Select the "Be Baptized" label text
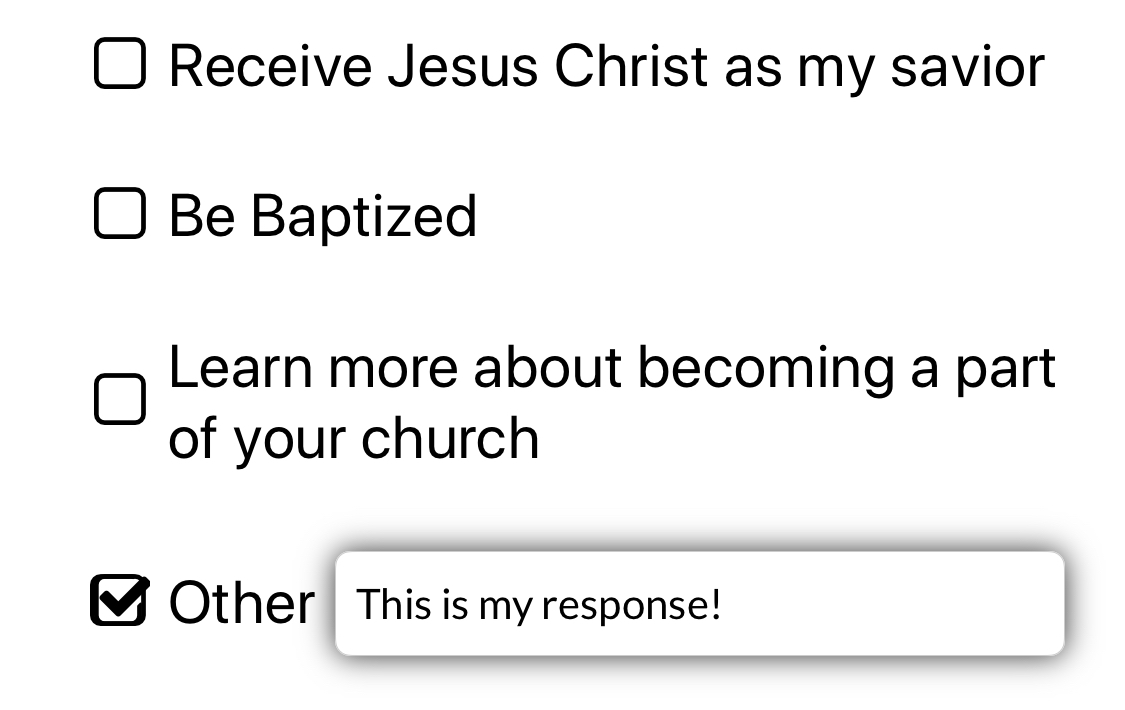 (x=322, y=215)
